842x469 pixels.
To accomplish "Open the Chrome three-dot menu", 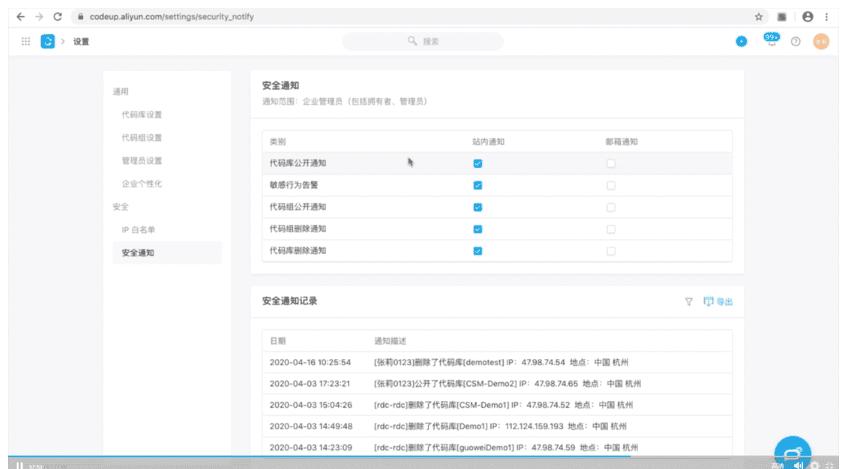I will pyautogui.click(x=826, y=17).
